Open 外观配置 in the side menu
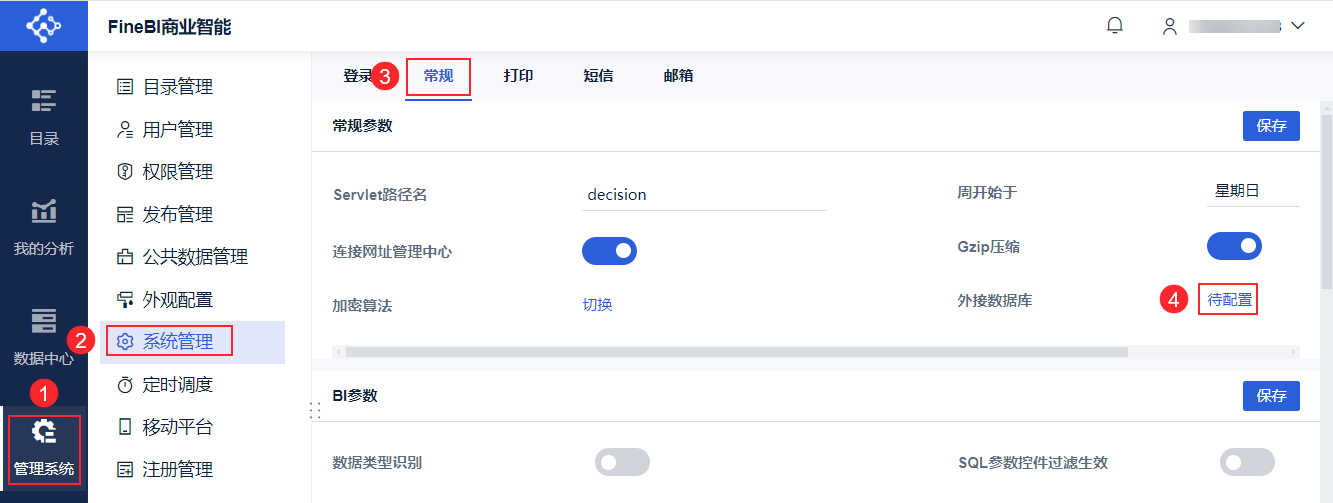The image size is (1333, 503). pos(177,300)
